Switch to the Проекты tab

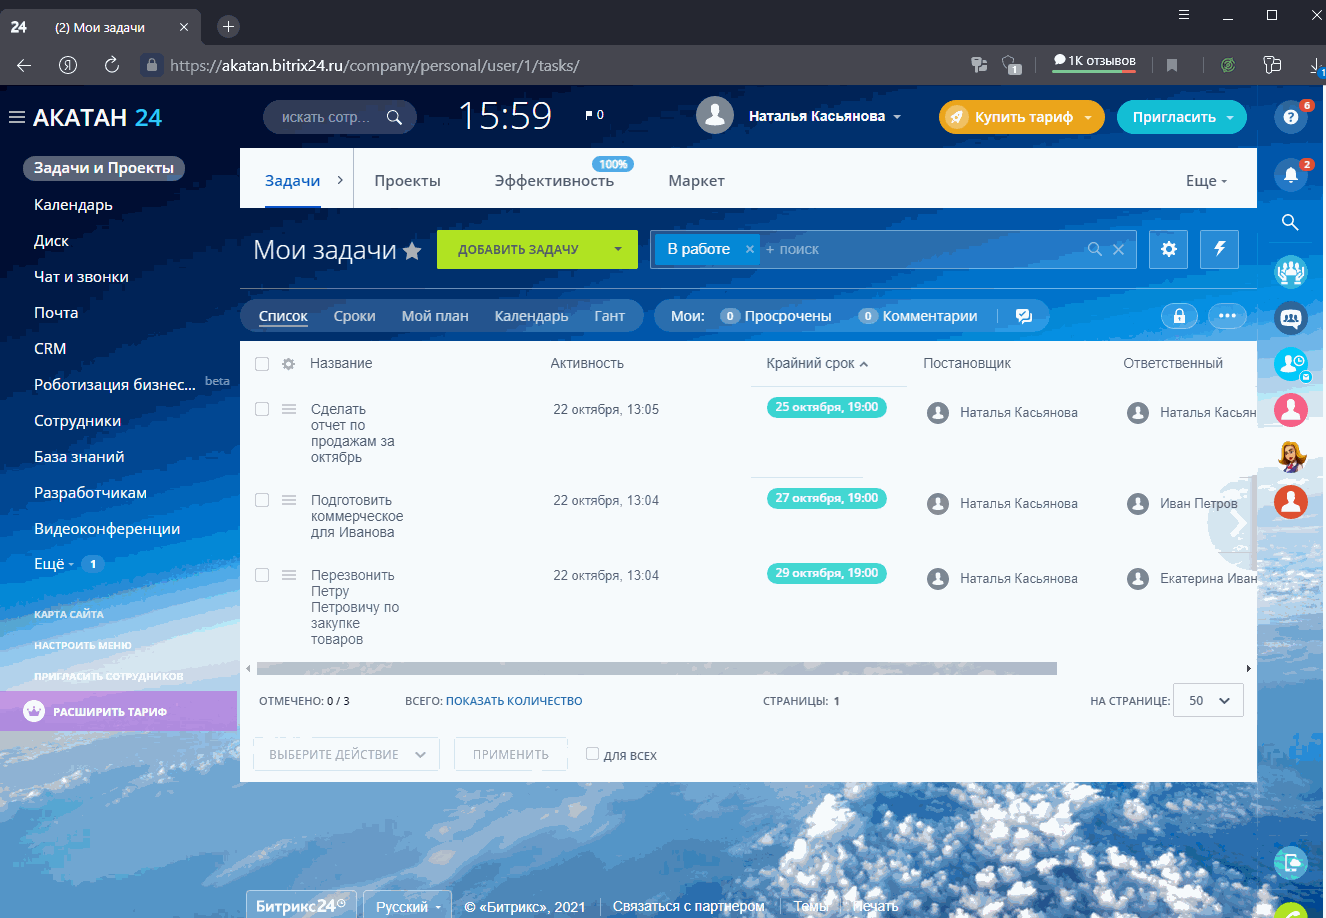pos(407,181)
